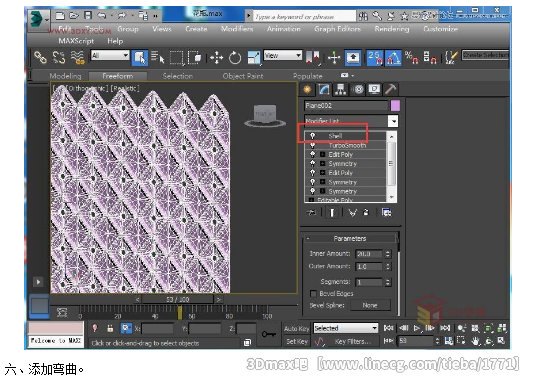The image size is (559, 383).
Task: Open the Modifiers menu
Action: [237, 29]
